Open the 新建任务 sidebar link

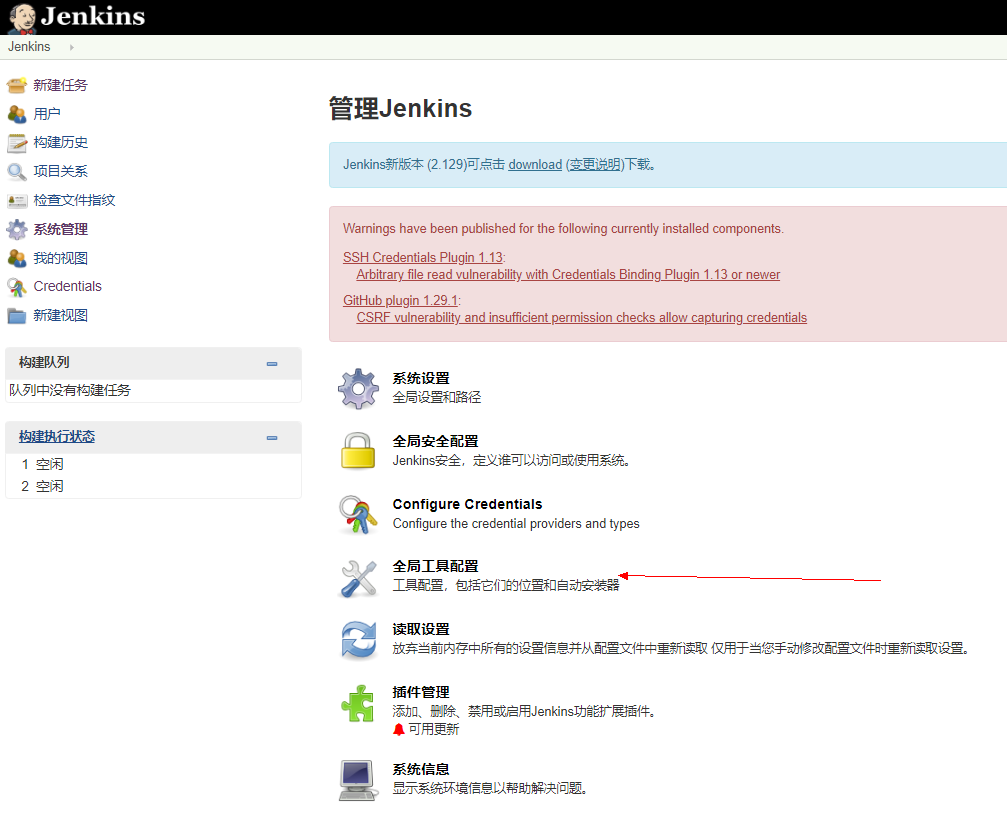click(60, 85)
